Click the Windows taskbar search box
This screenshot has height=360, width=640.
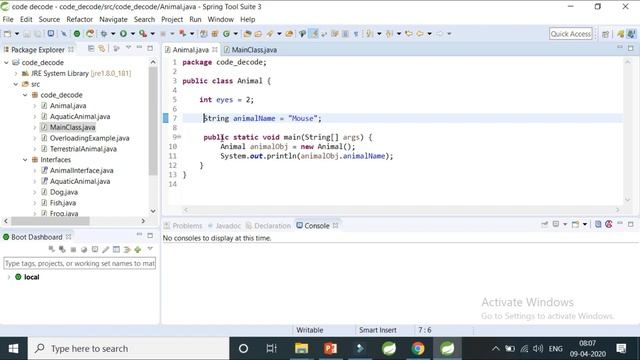click(x=128, y=349)
